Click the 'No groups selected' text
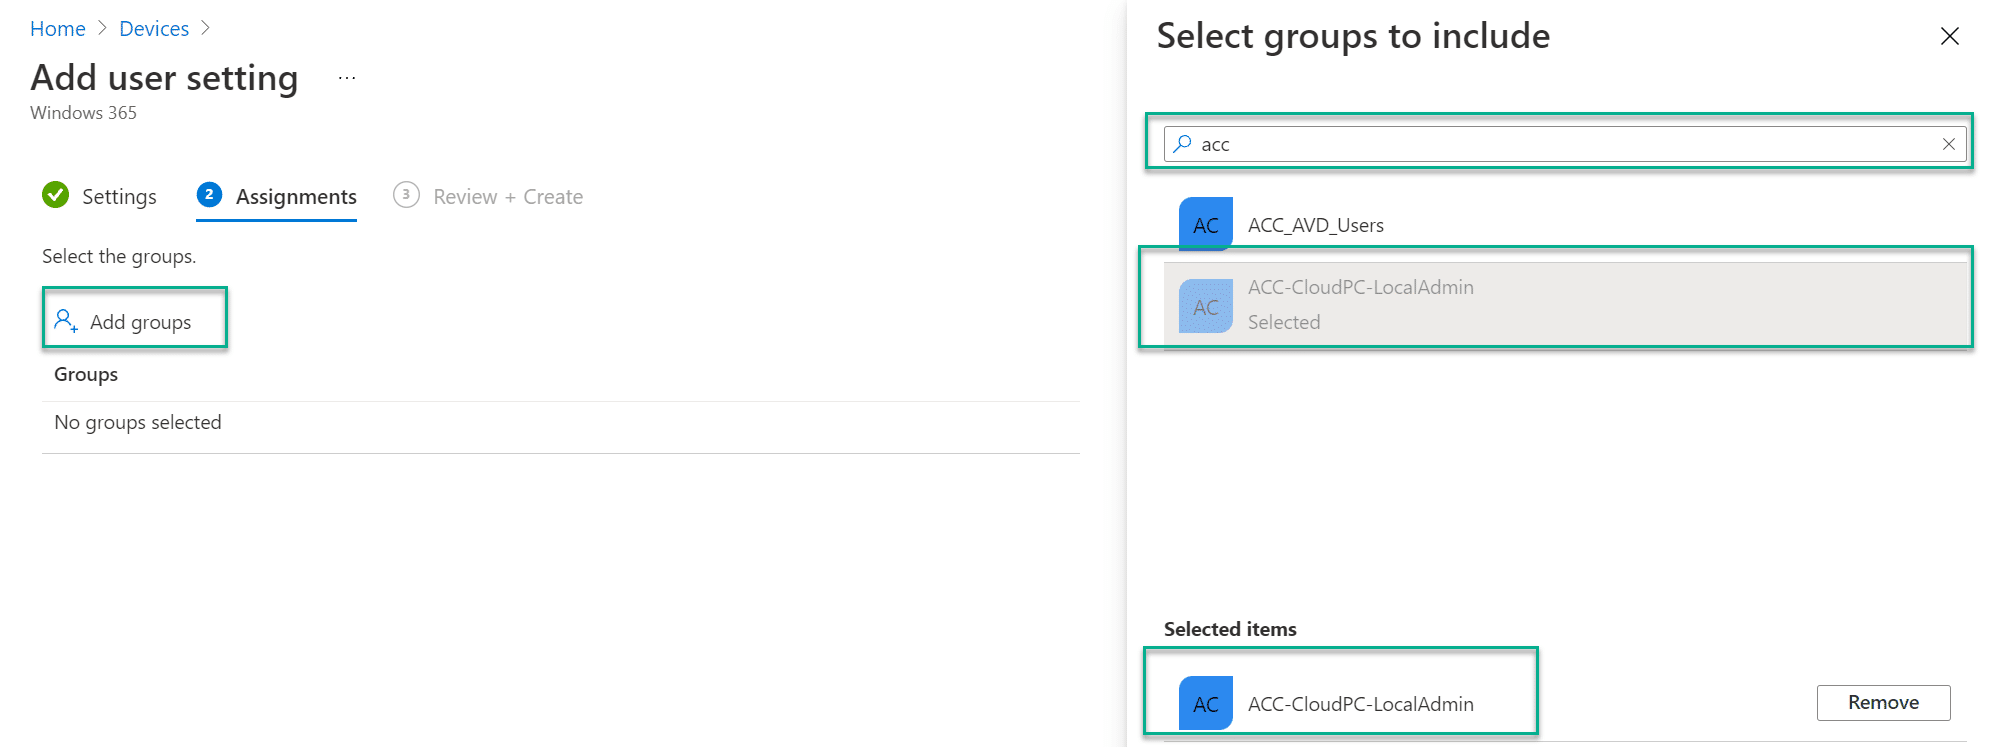This screenshot has height=747, width=1998. (138, 422)
